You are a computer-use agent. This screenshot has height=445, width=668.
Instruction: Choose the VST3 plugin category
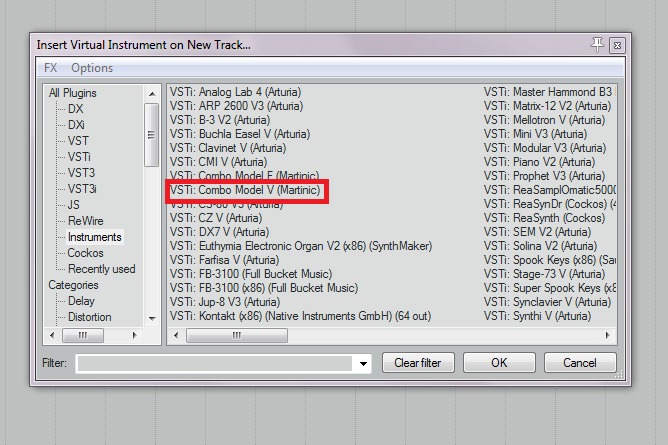tap(82, 173)
